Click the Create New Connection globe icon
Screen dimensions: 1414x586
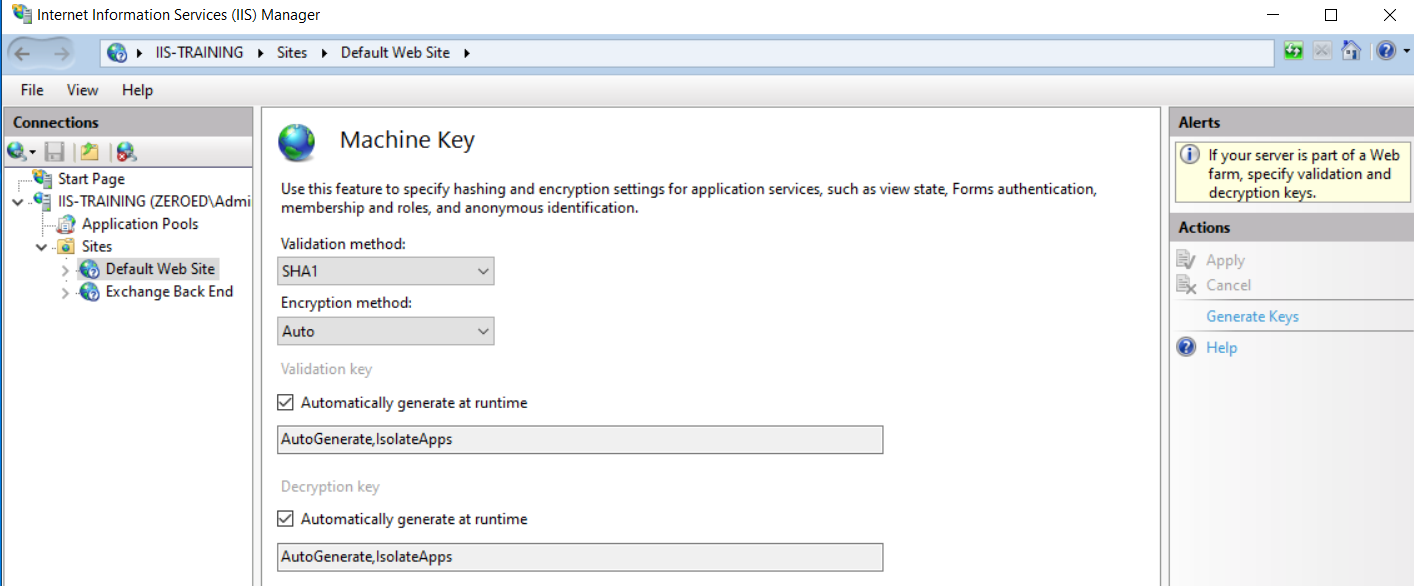click(17, 152)
